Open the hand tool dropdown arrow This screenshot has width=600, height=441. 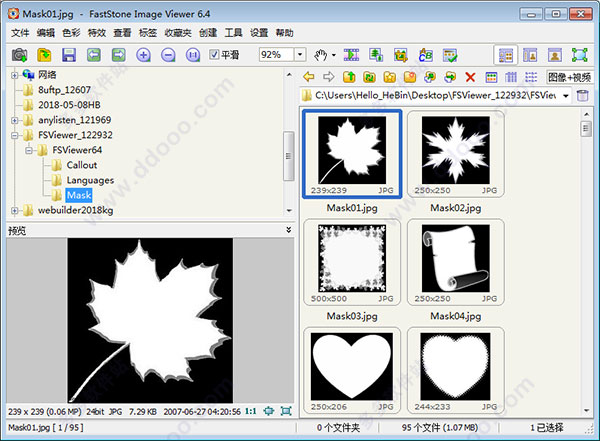[334, 55]
